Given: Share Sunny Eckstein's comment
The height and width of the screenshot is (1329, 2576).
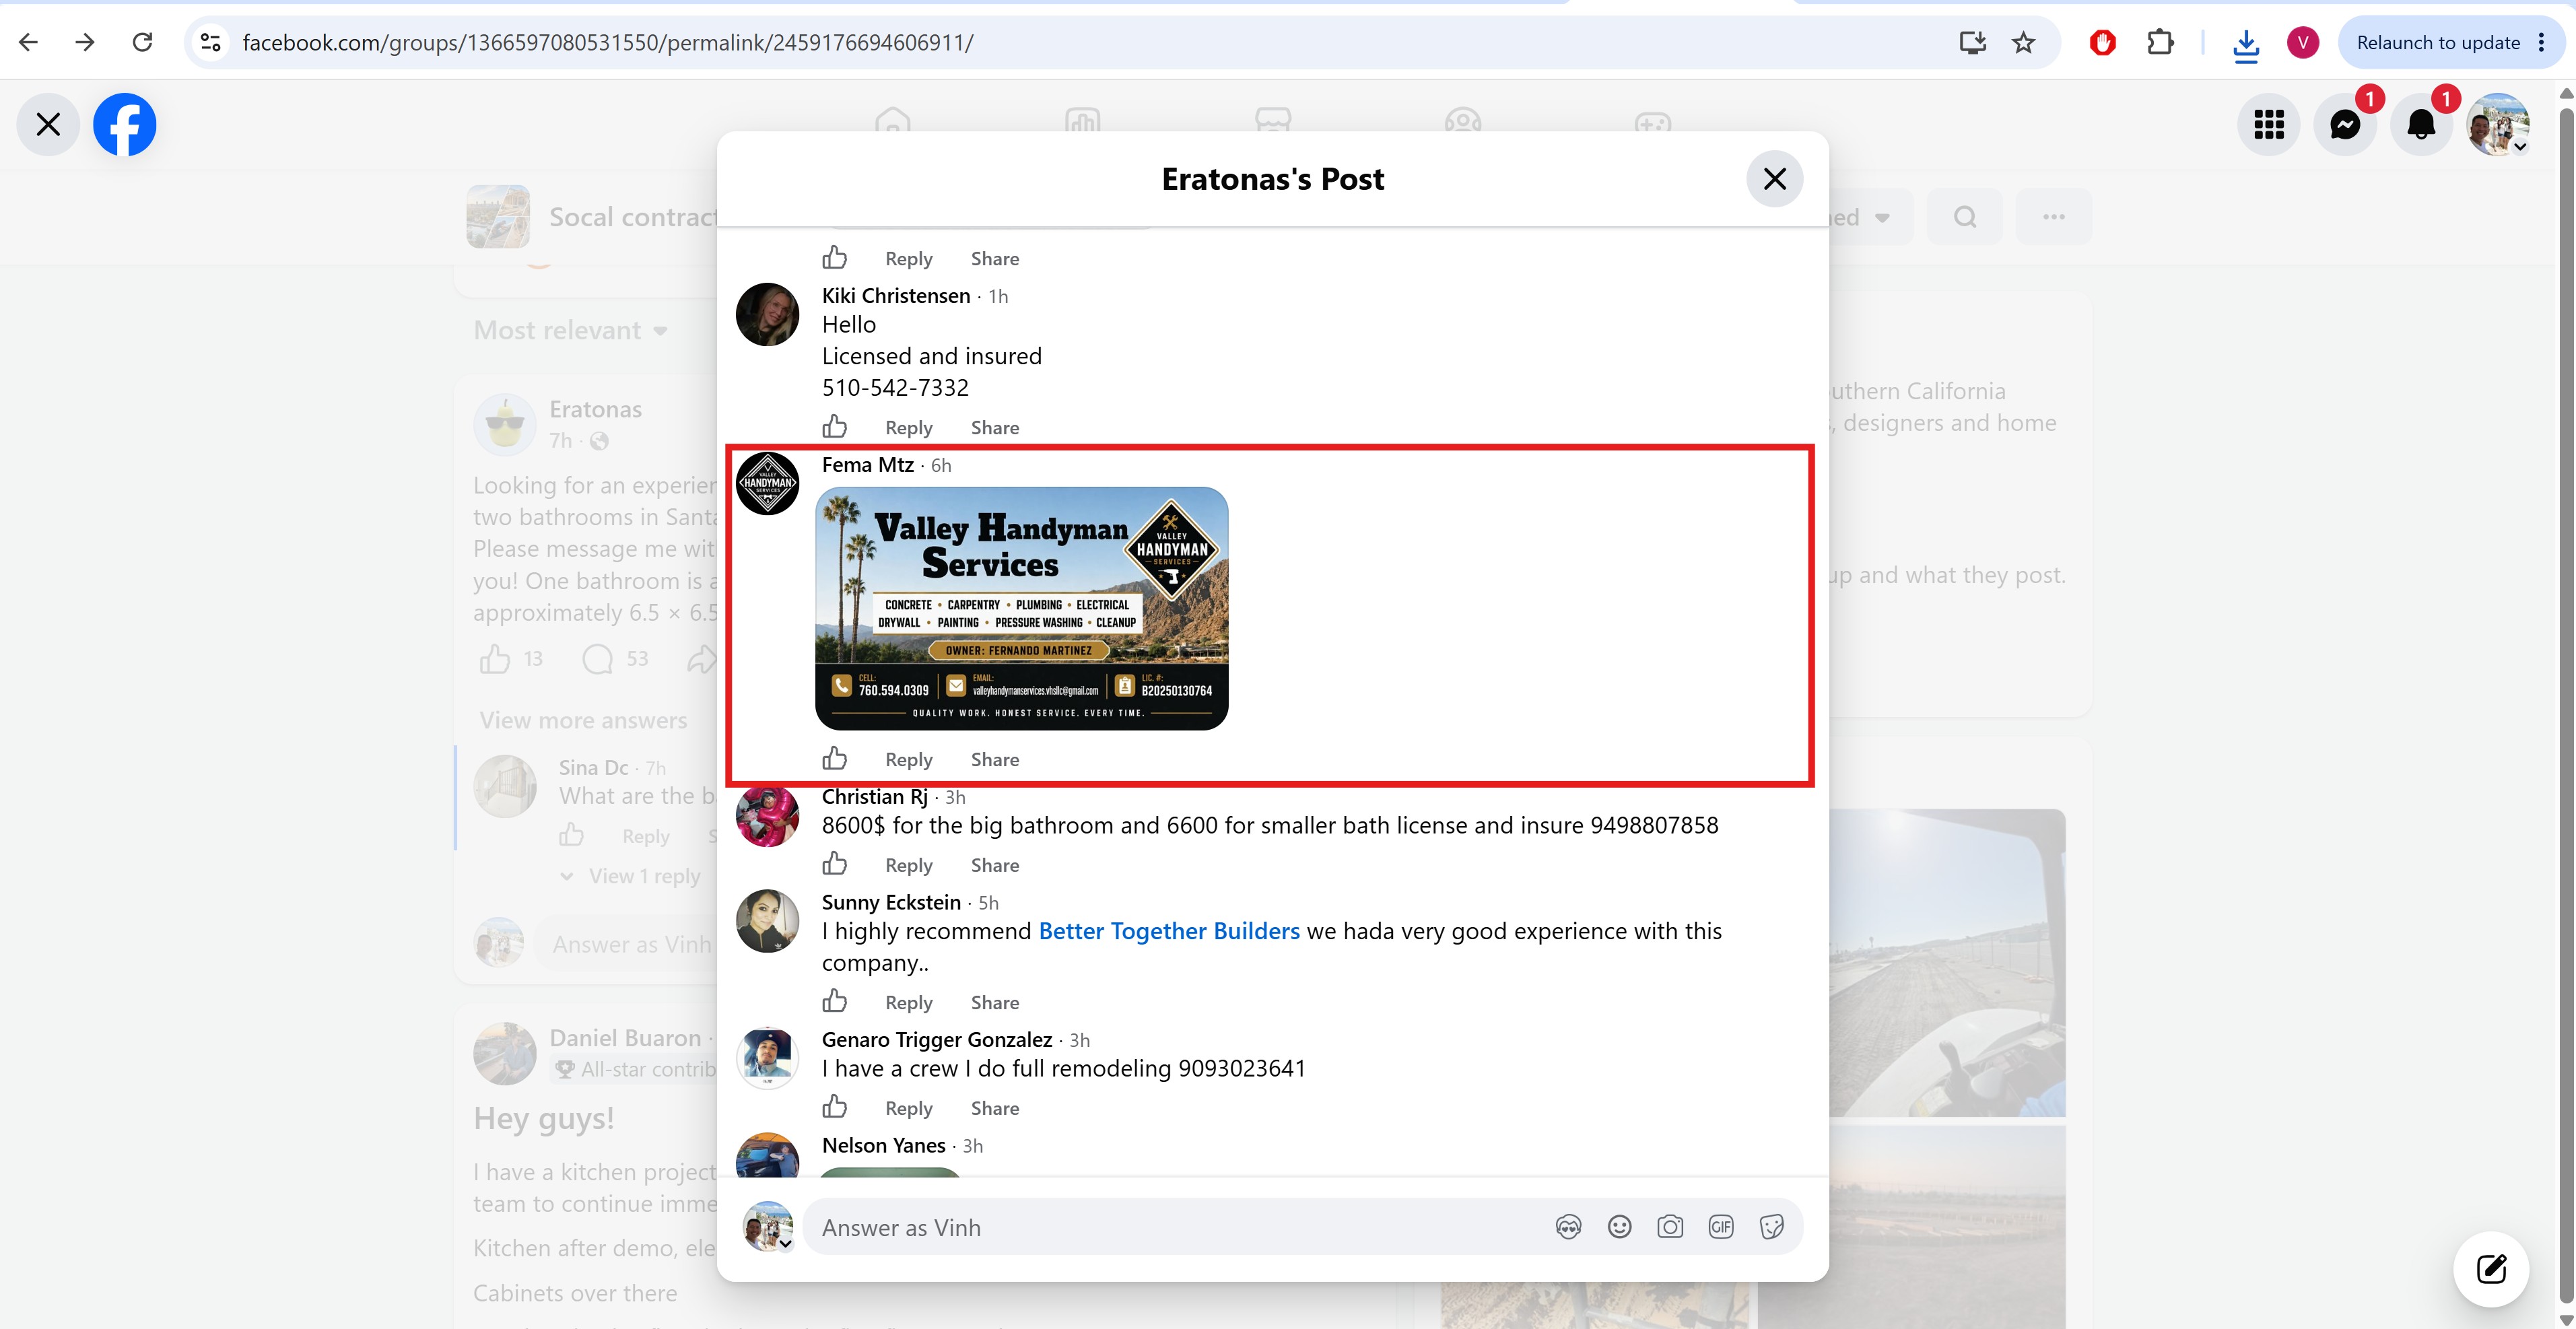Looking at the screenshot, I should coord(995,1003).
